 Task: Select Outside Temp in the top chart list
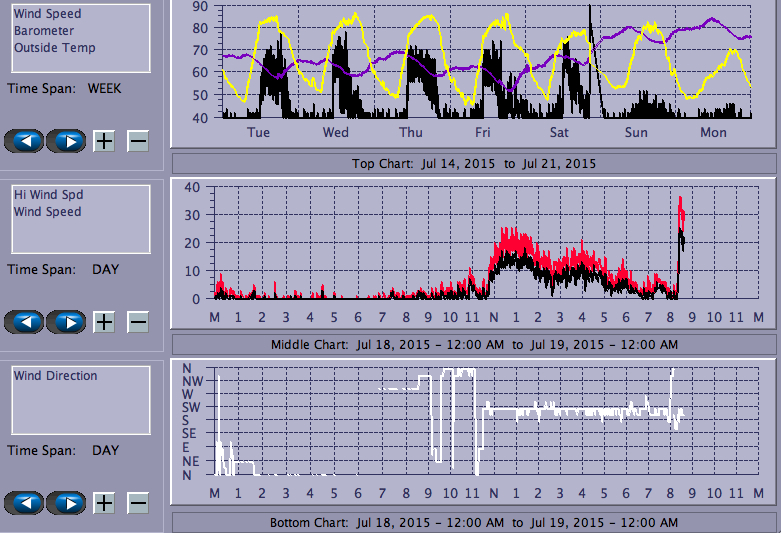coord(55,47)
